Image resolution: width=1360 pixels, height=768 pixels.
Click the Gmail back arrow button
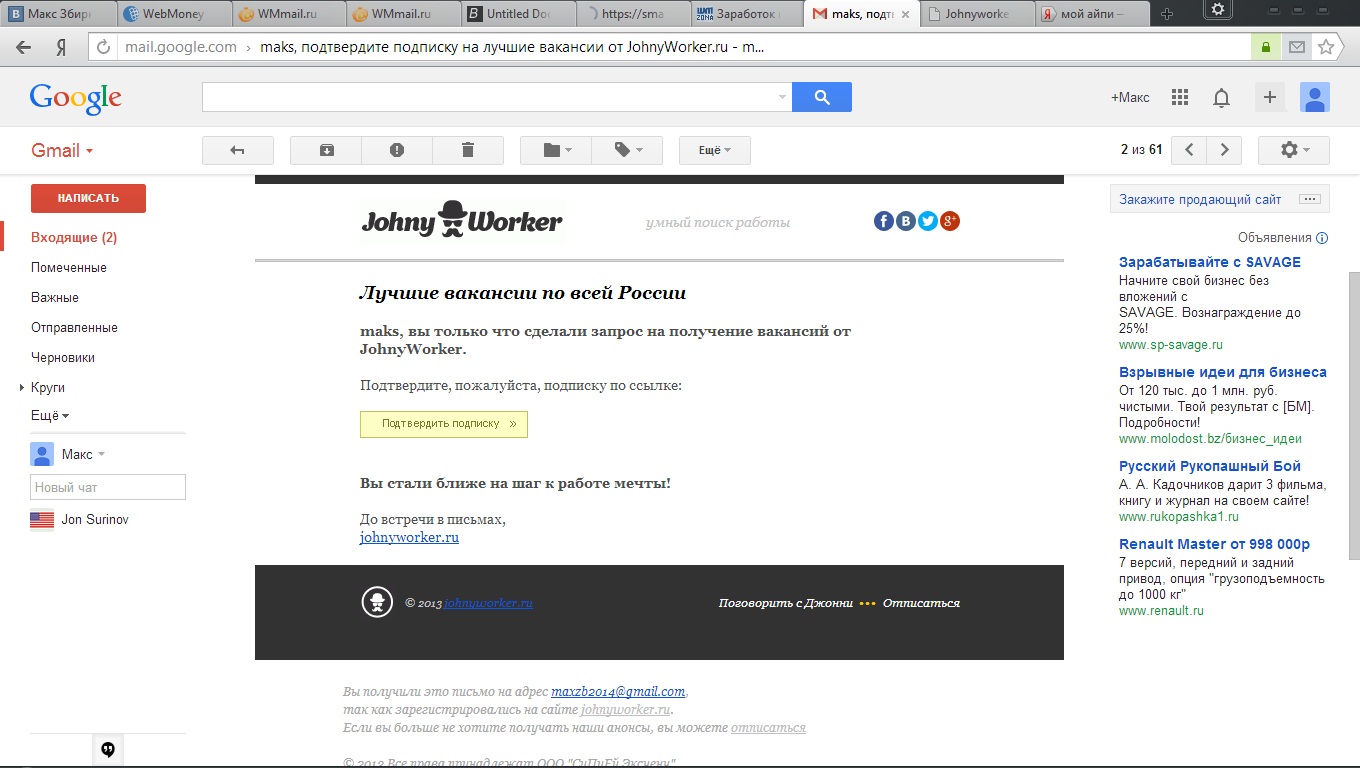point(238,150)
